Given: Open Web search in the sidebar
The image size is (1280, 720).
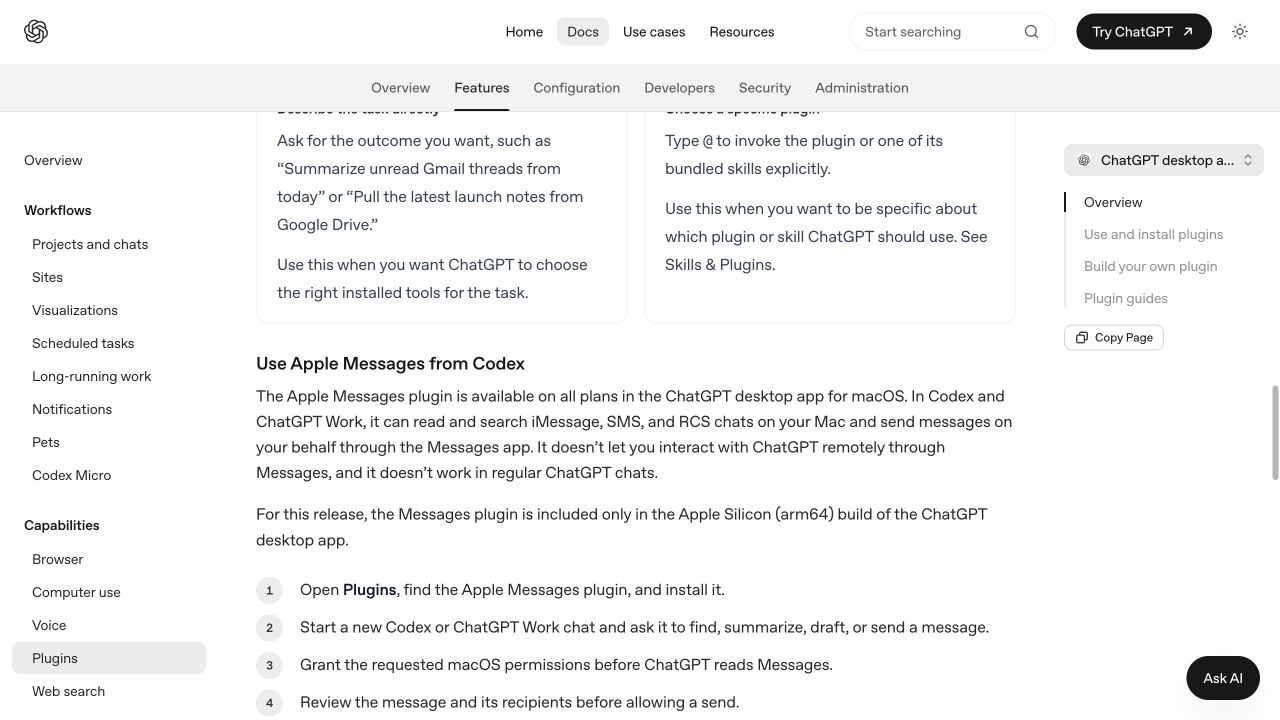Looking at the screenshot, I should click(68, 691).
